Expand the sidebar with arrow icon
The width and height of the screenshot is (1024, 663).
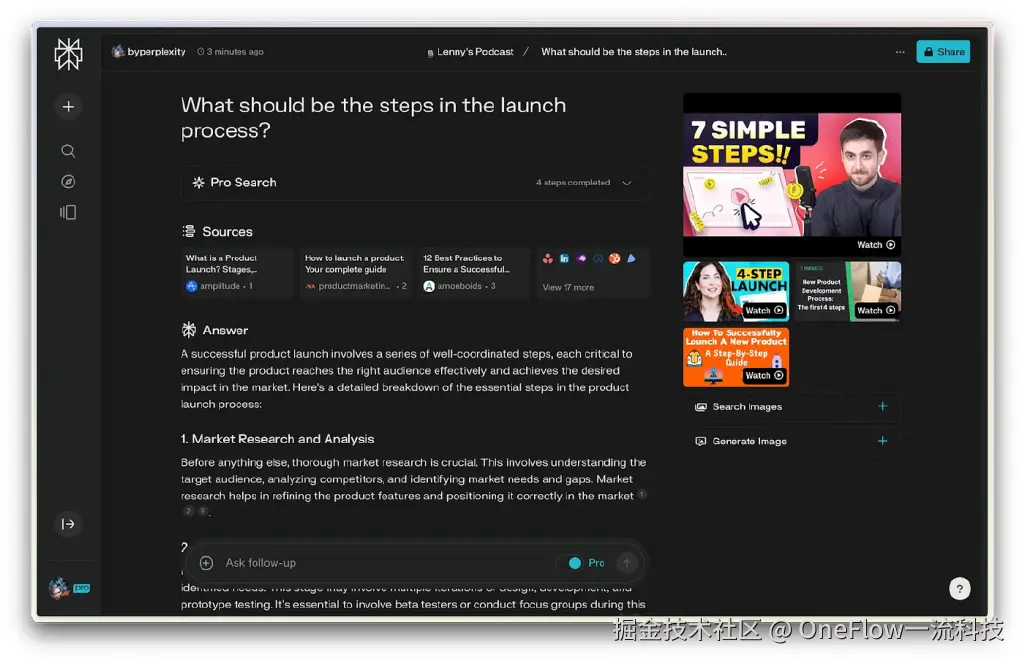[x=68, y=524]
